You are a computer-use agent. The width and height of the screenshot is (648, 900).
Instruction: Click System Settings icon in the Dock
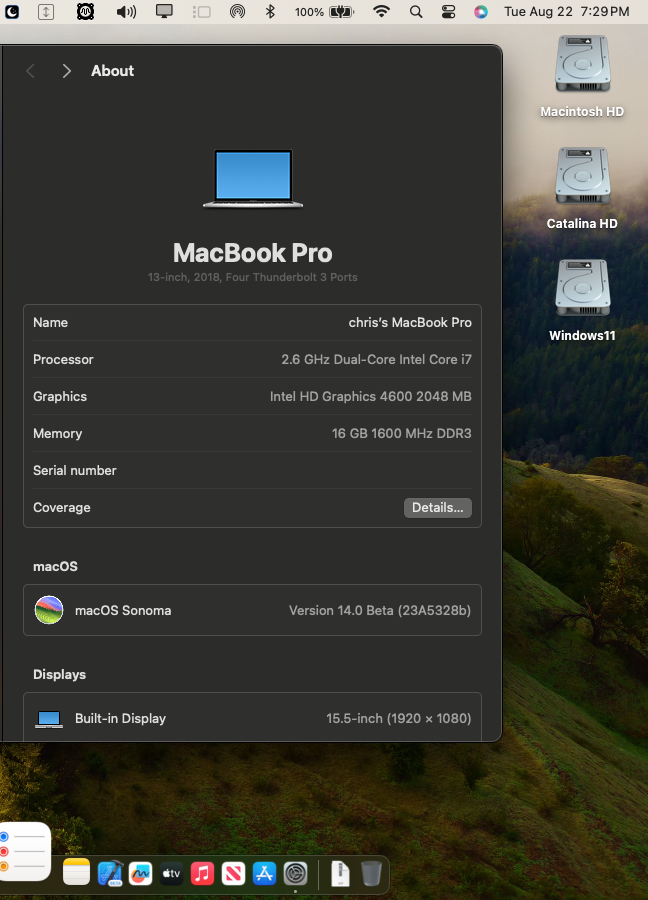295,874
